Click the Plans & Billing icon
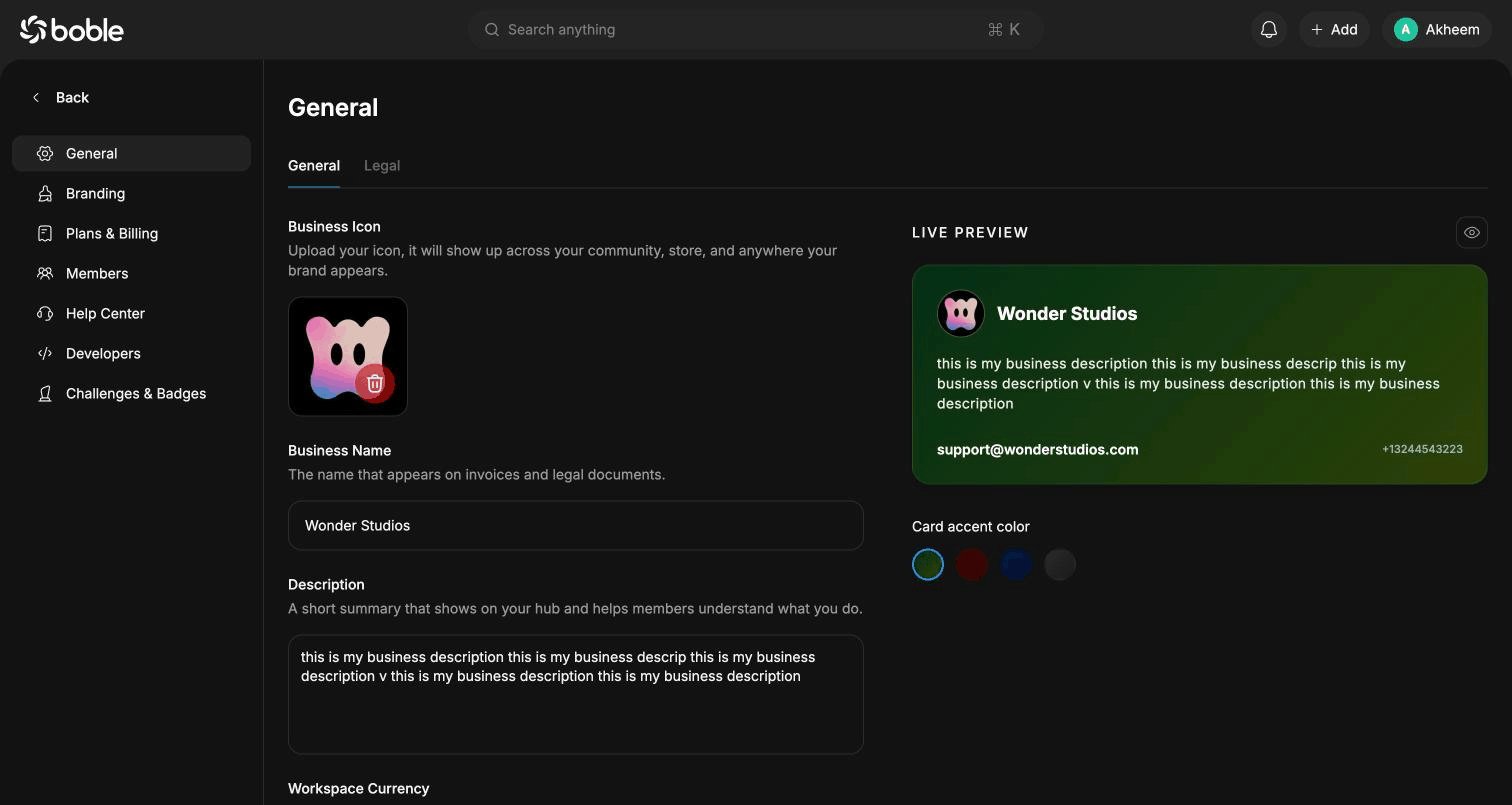This screenshot has width=1512, height=805. tap(45, 233)
